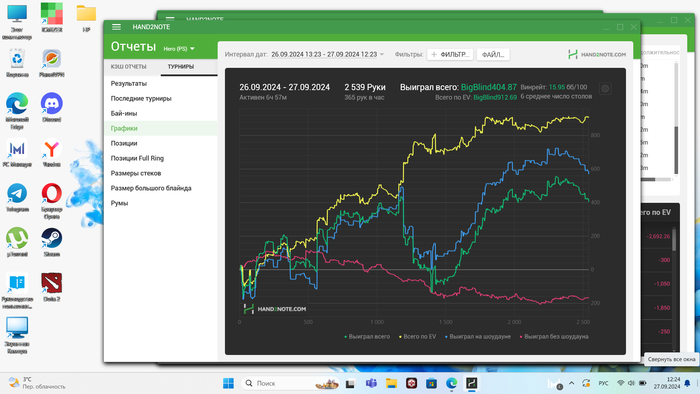Viewport: 700px width, 394px height.
Task: Open Opera browser desktop shortcut
Action: (51, 201)
